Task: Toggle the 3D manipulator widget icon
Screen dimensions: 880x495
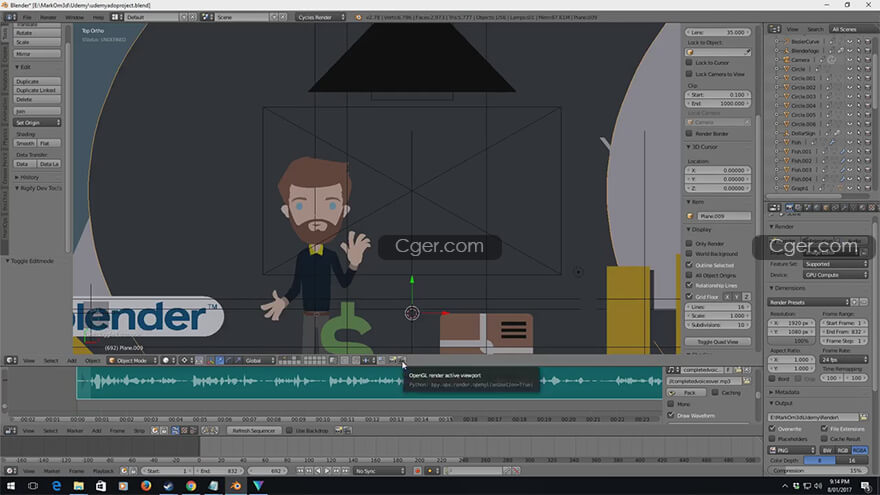Action: click(210, 360)
